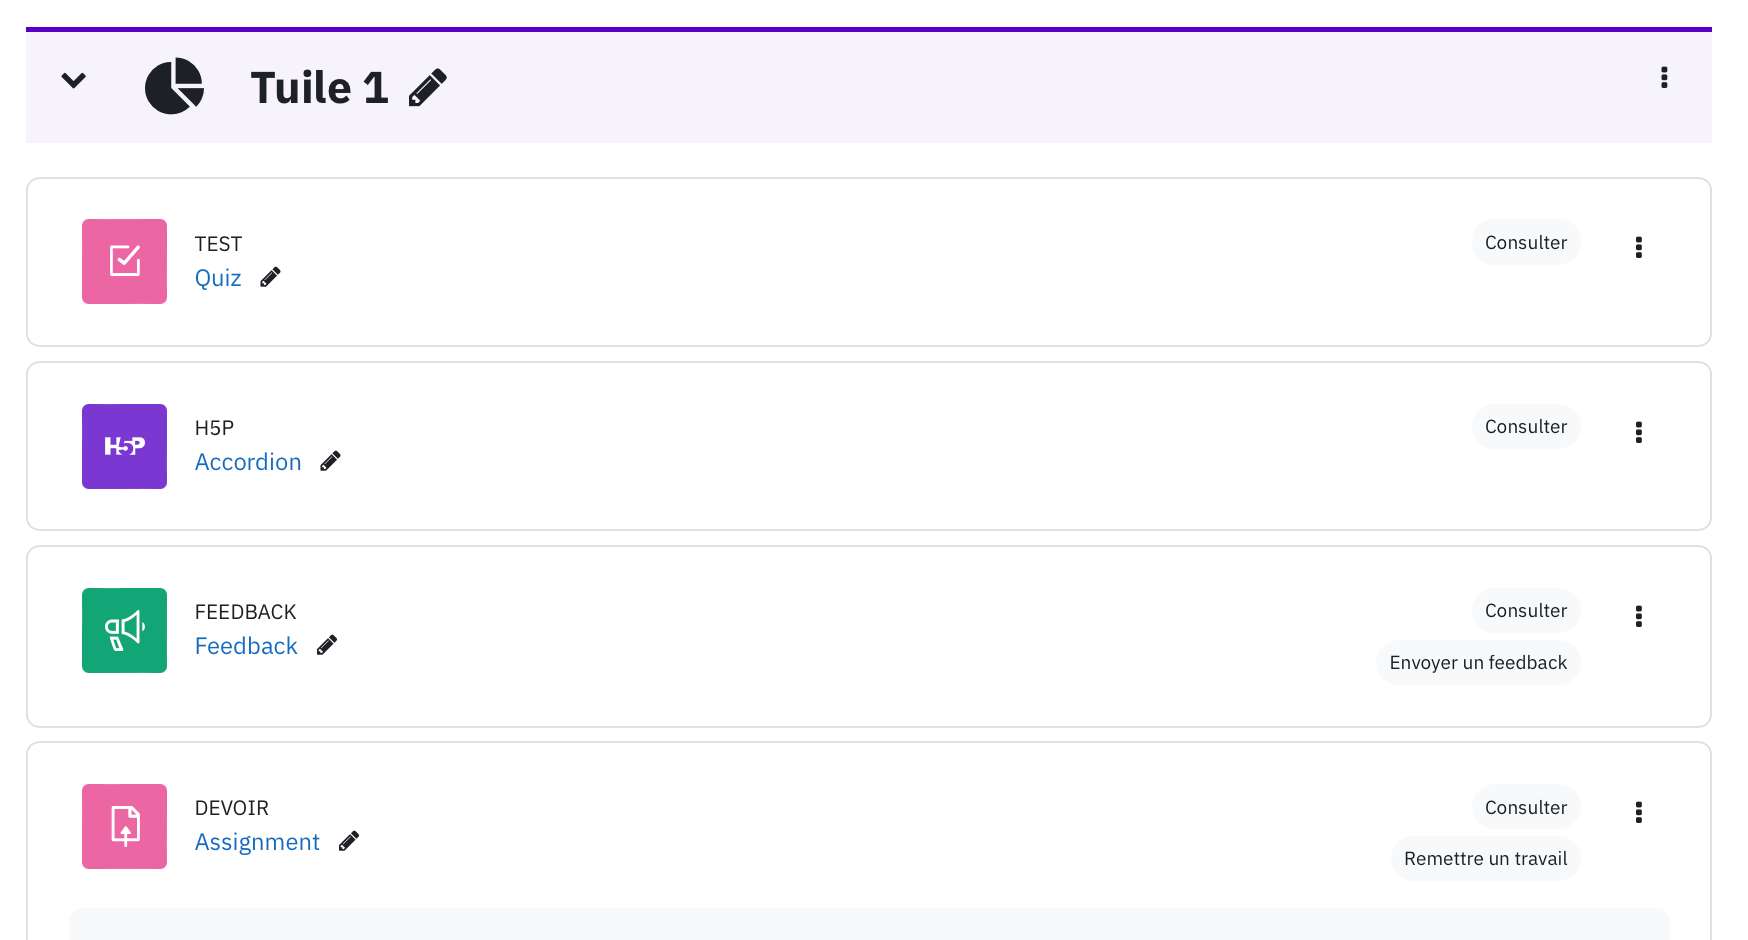Open the Quiz row kebab menu
Image resolution: width=1748 pixels, height=940 pixels.
(1638, 247)
